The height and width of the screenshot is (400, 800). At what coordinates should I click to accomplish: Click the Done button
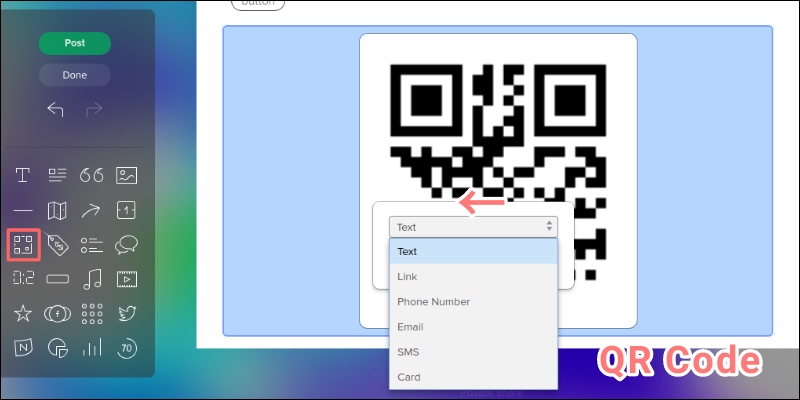click(74, 75)
